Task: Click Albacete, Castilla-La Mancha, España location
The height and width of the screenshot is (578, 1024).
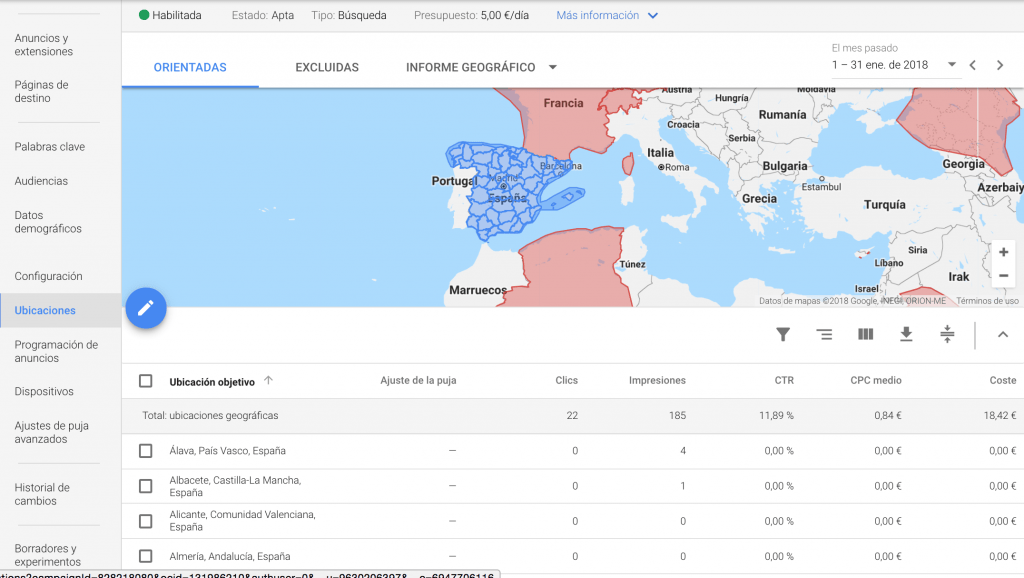Action: 235,486
